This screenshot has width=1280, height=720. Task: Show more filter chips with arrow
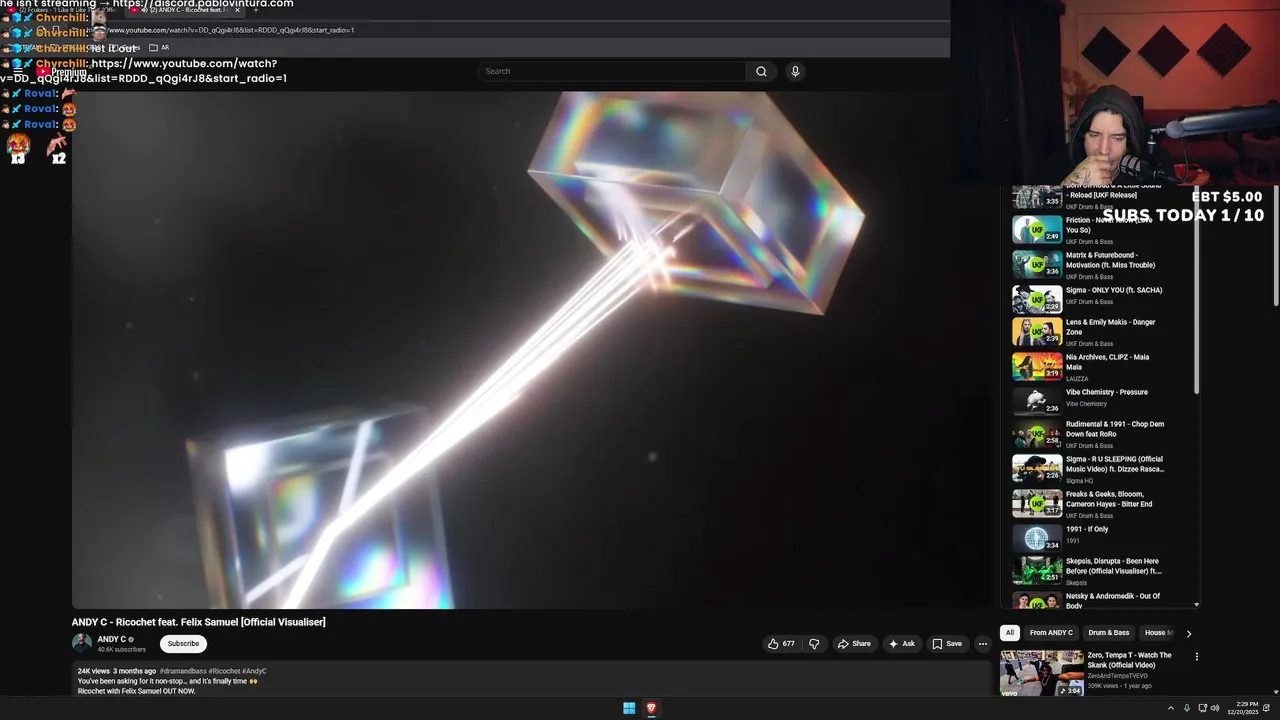pyautogui.click(x=1188, y=633)
